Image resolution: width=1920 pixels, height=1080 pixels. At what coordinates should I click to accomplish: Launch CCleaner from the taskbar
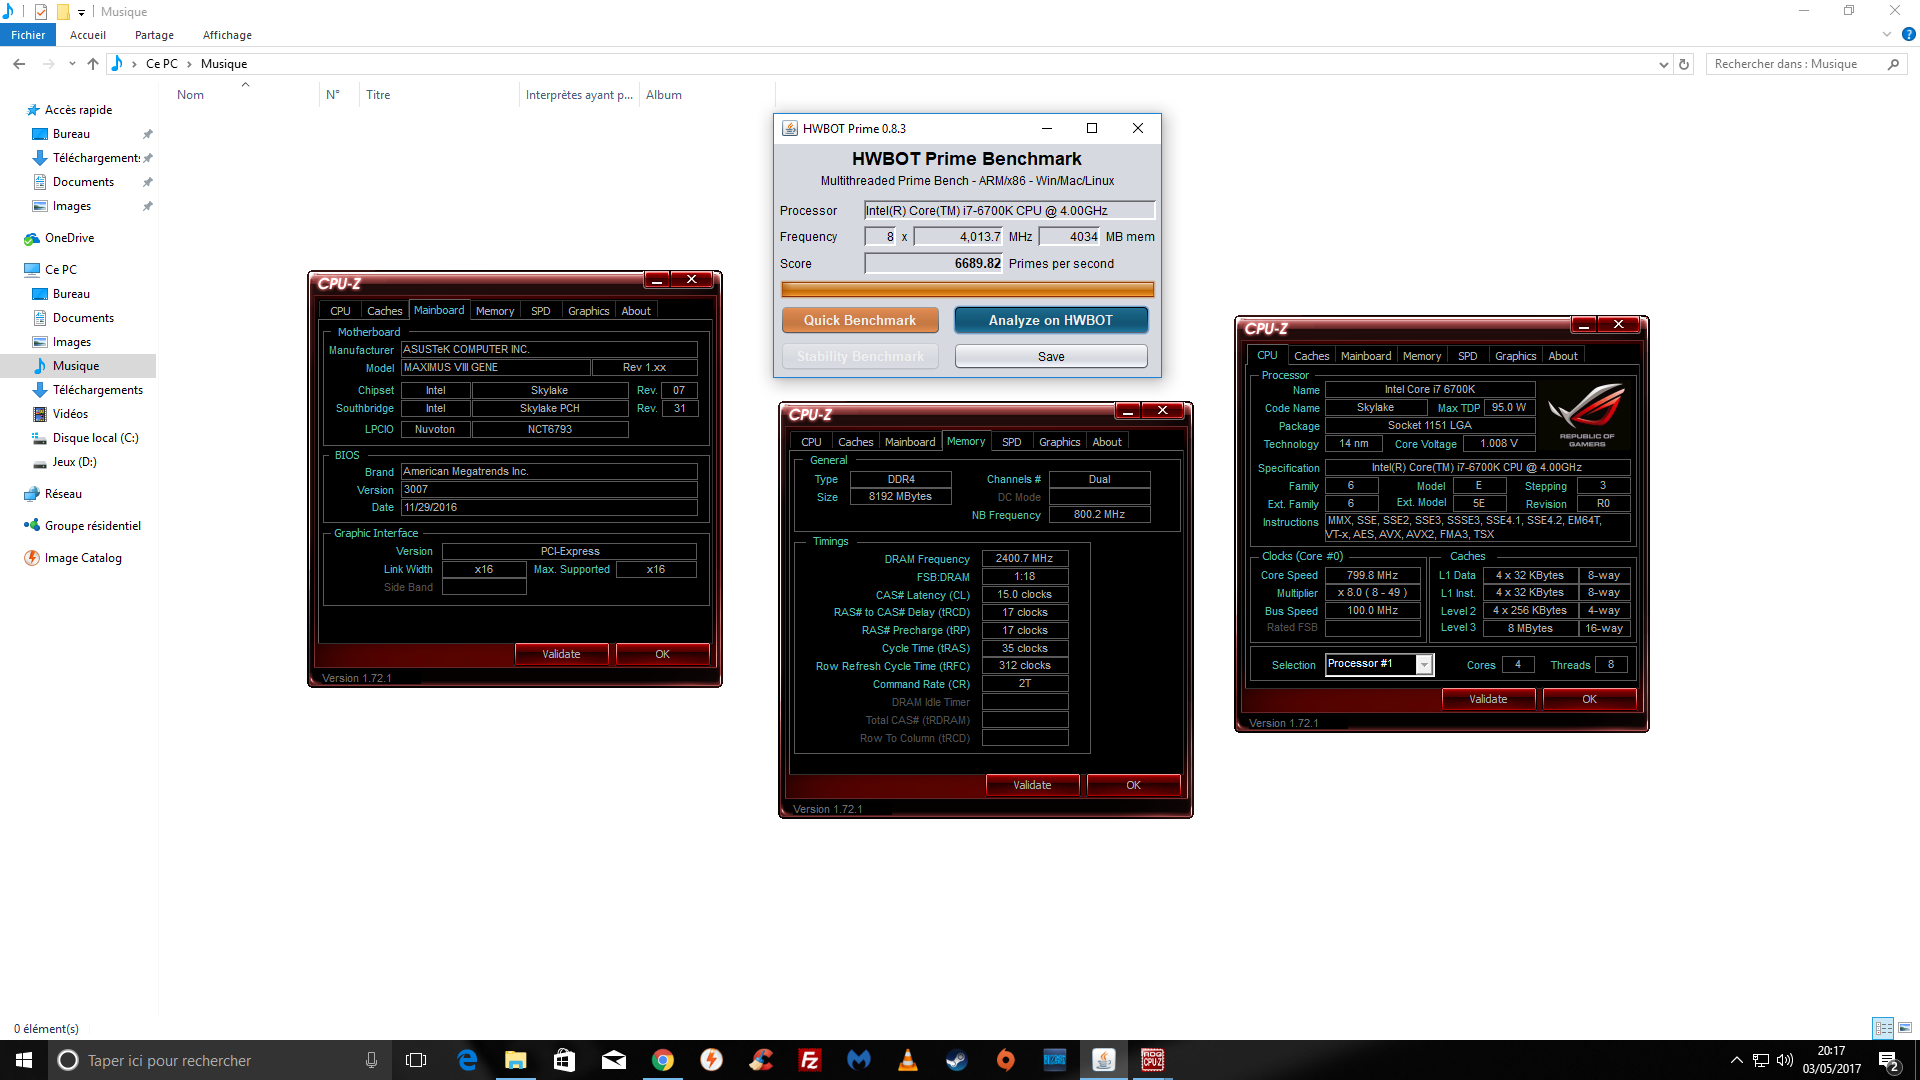pyautogui.click(x=760, y=1060)
